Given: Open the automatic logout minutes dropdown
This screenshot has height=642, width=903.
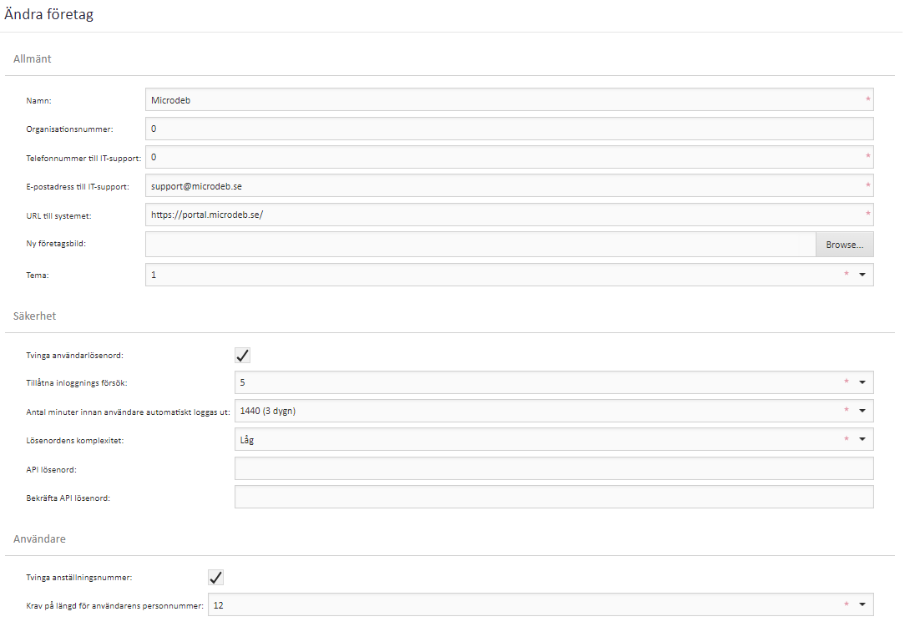Looking at the screenshot, I should click(862, 411).
